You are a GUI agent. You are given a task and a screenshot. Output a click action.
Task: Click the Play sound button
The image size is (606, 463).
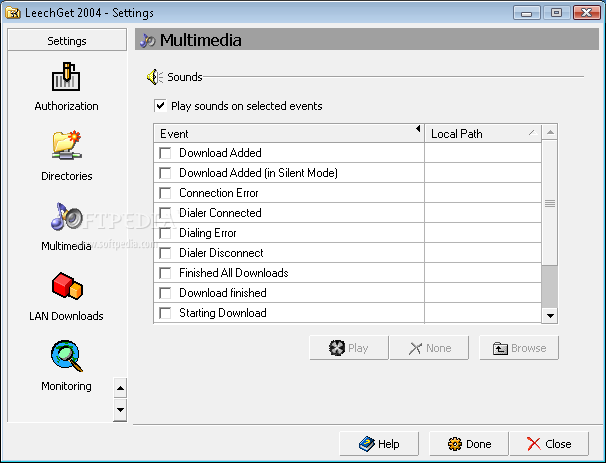pos(349,348)
